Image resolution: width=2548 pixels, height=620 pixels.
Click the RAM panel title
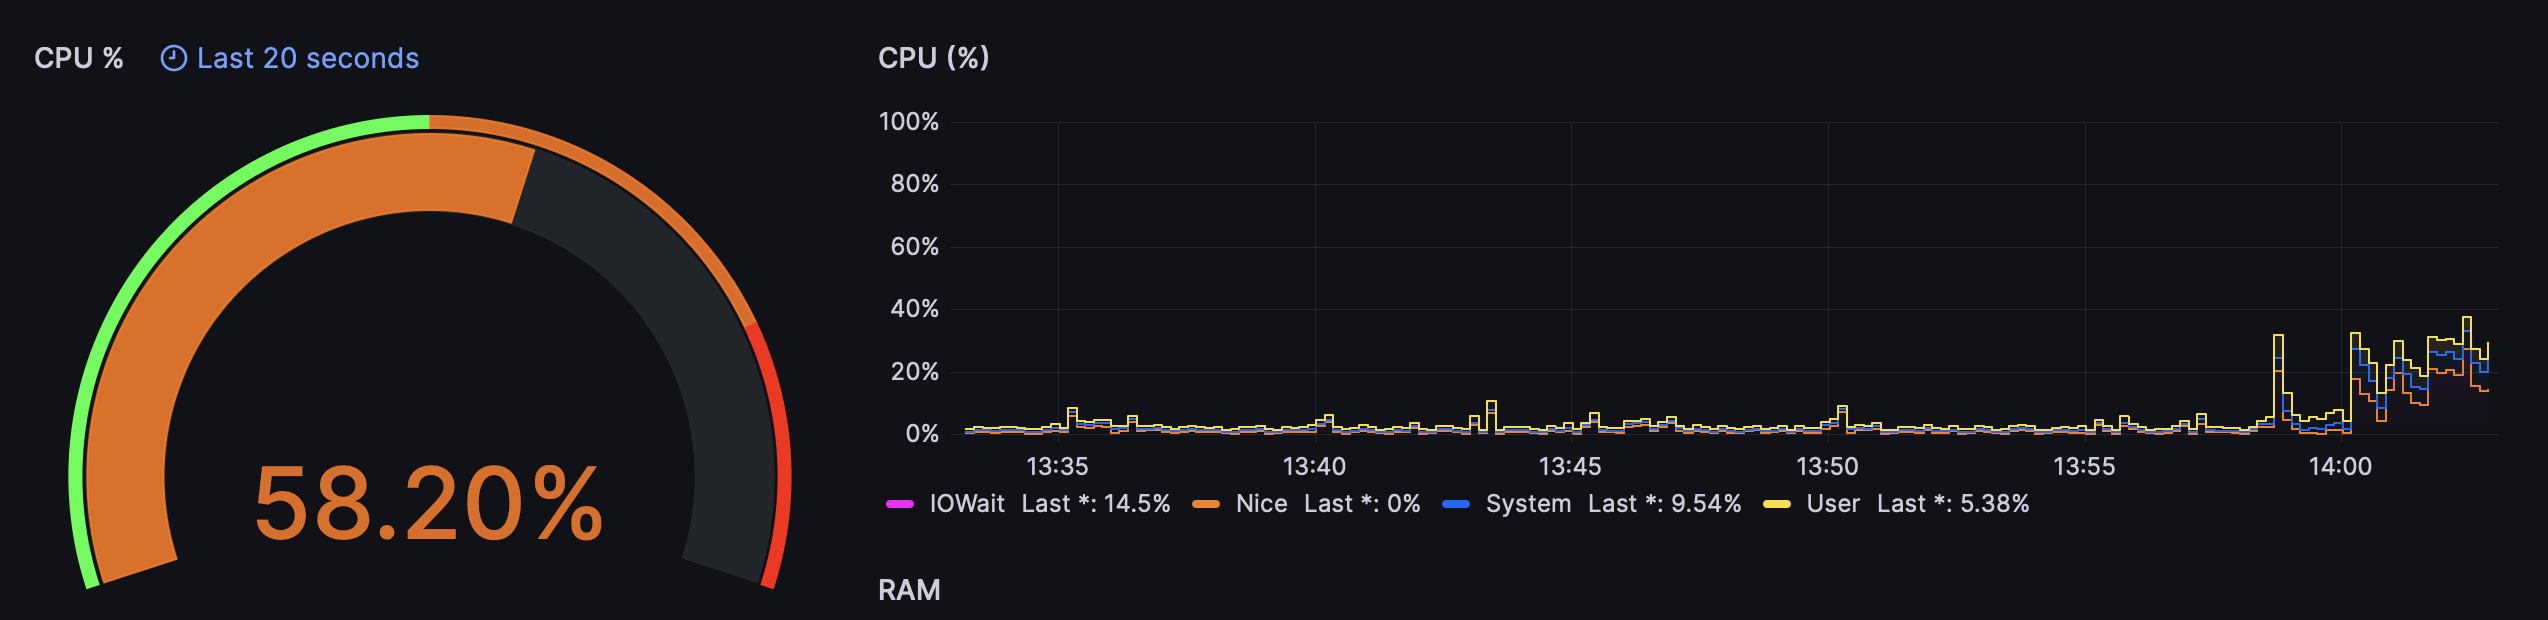909,590
